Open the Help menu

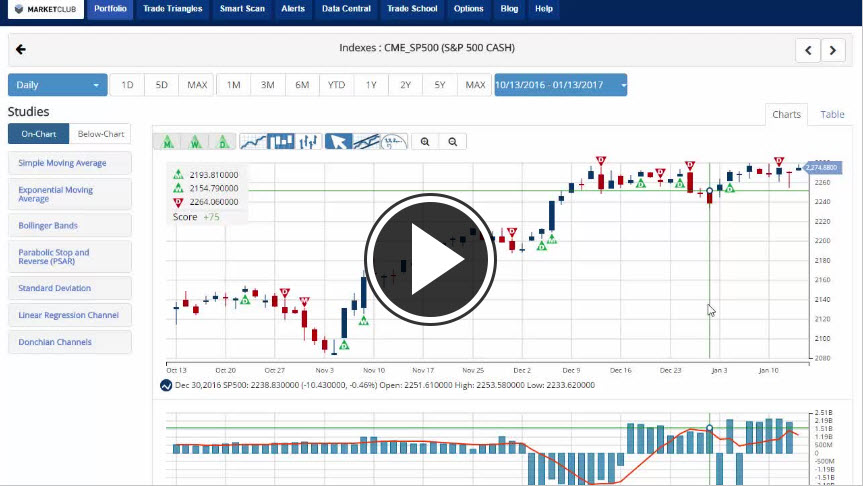point(544,9)
